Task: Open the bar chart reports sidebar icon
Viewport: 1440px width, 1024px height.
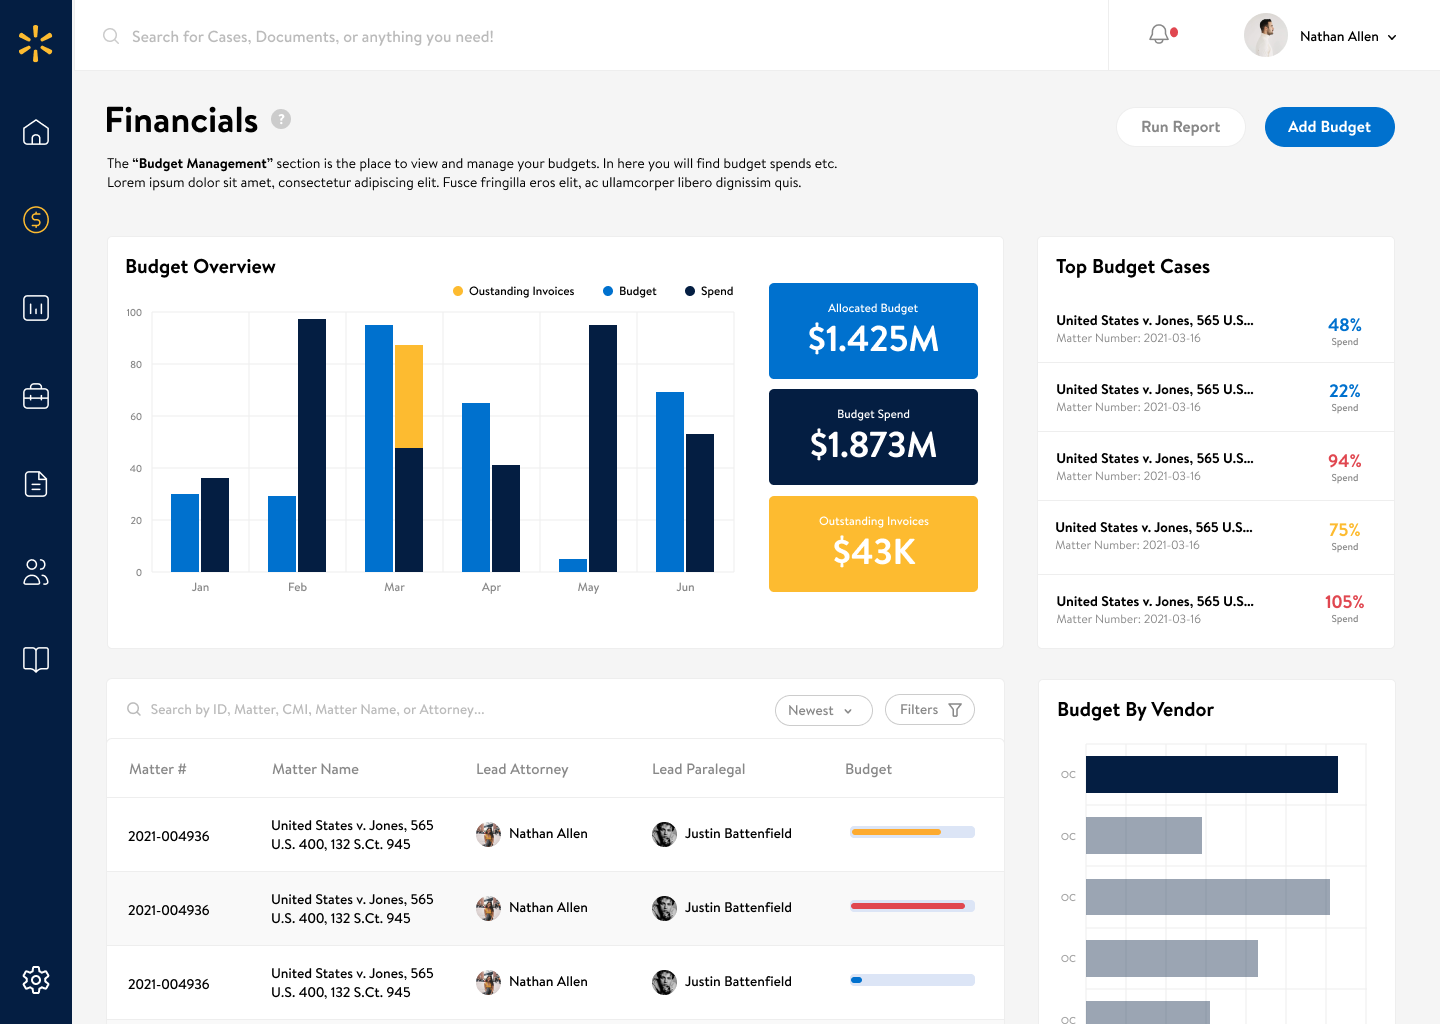Action: click(x=36, y=308)
